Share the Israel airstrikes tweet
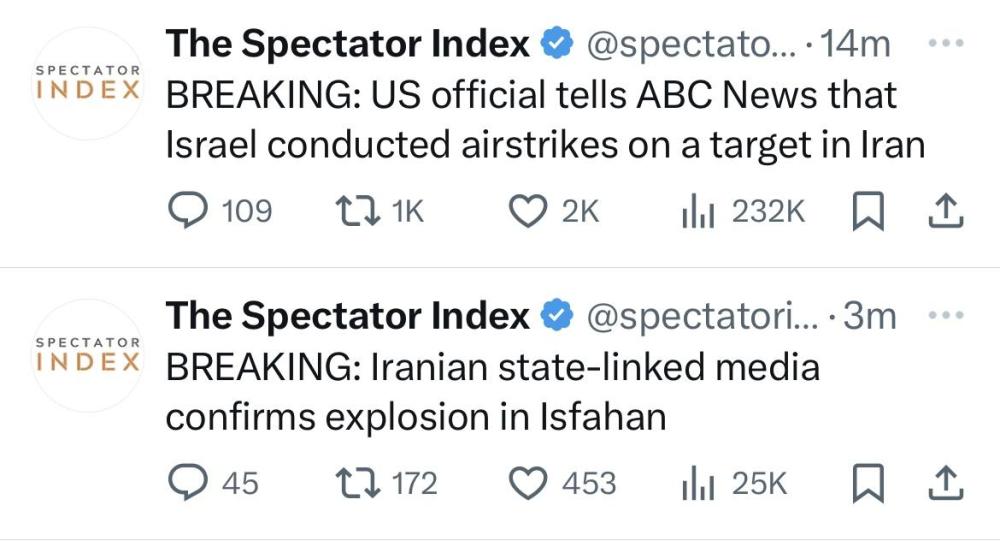Image resolution: width=1000 pixels, height=547 pixels. click(945, 211)
